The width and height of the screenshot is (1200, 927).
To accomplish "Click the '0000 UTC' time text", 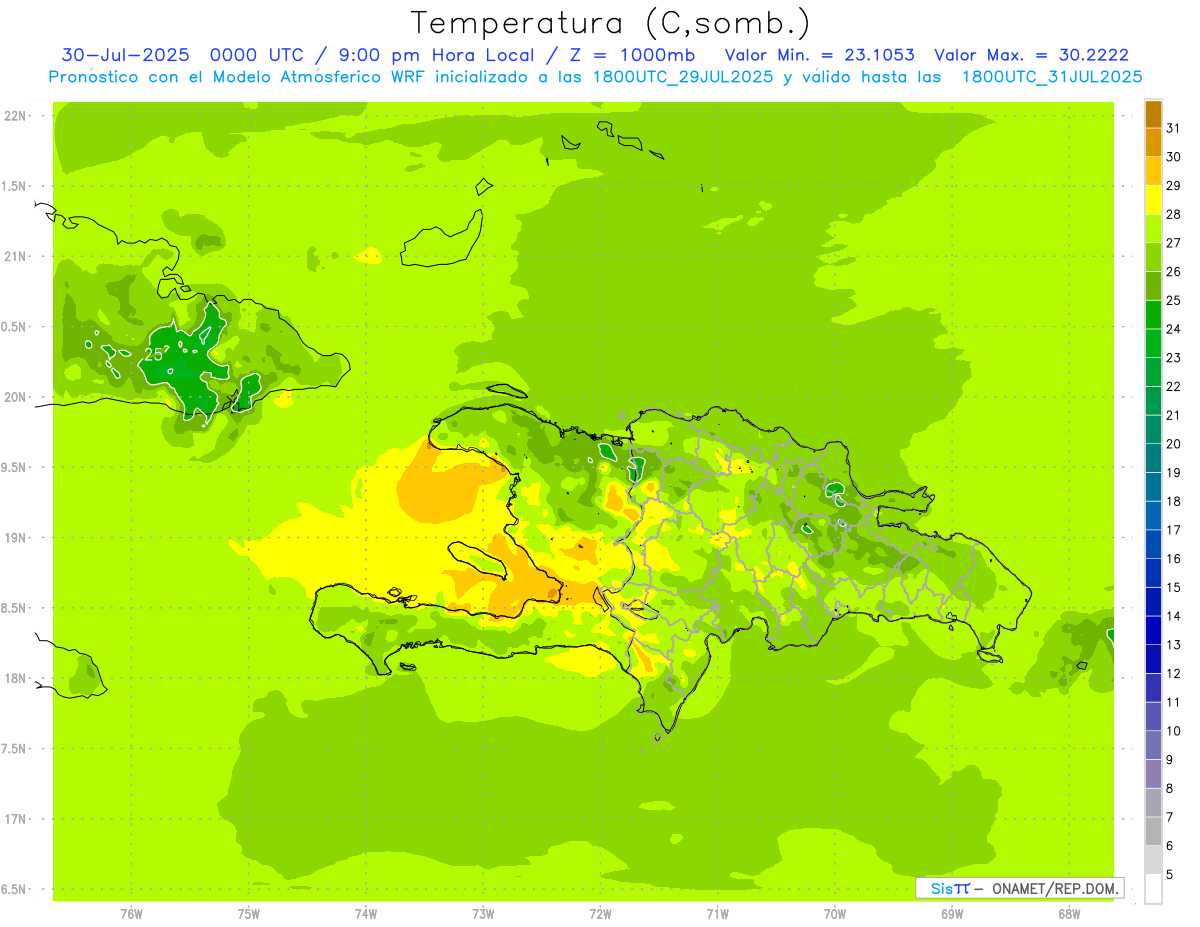I will [x=257, y=55].
